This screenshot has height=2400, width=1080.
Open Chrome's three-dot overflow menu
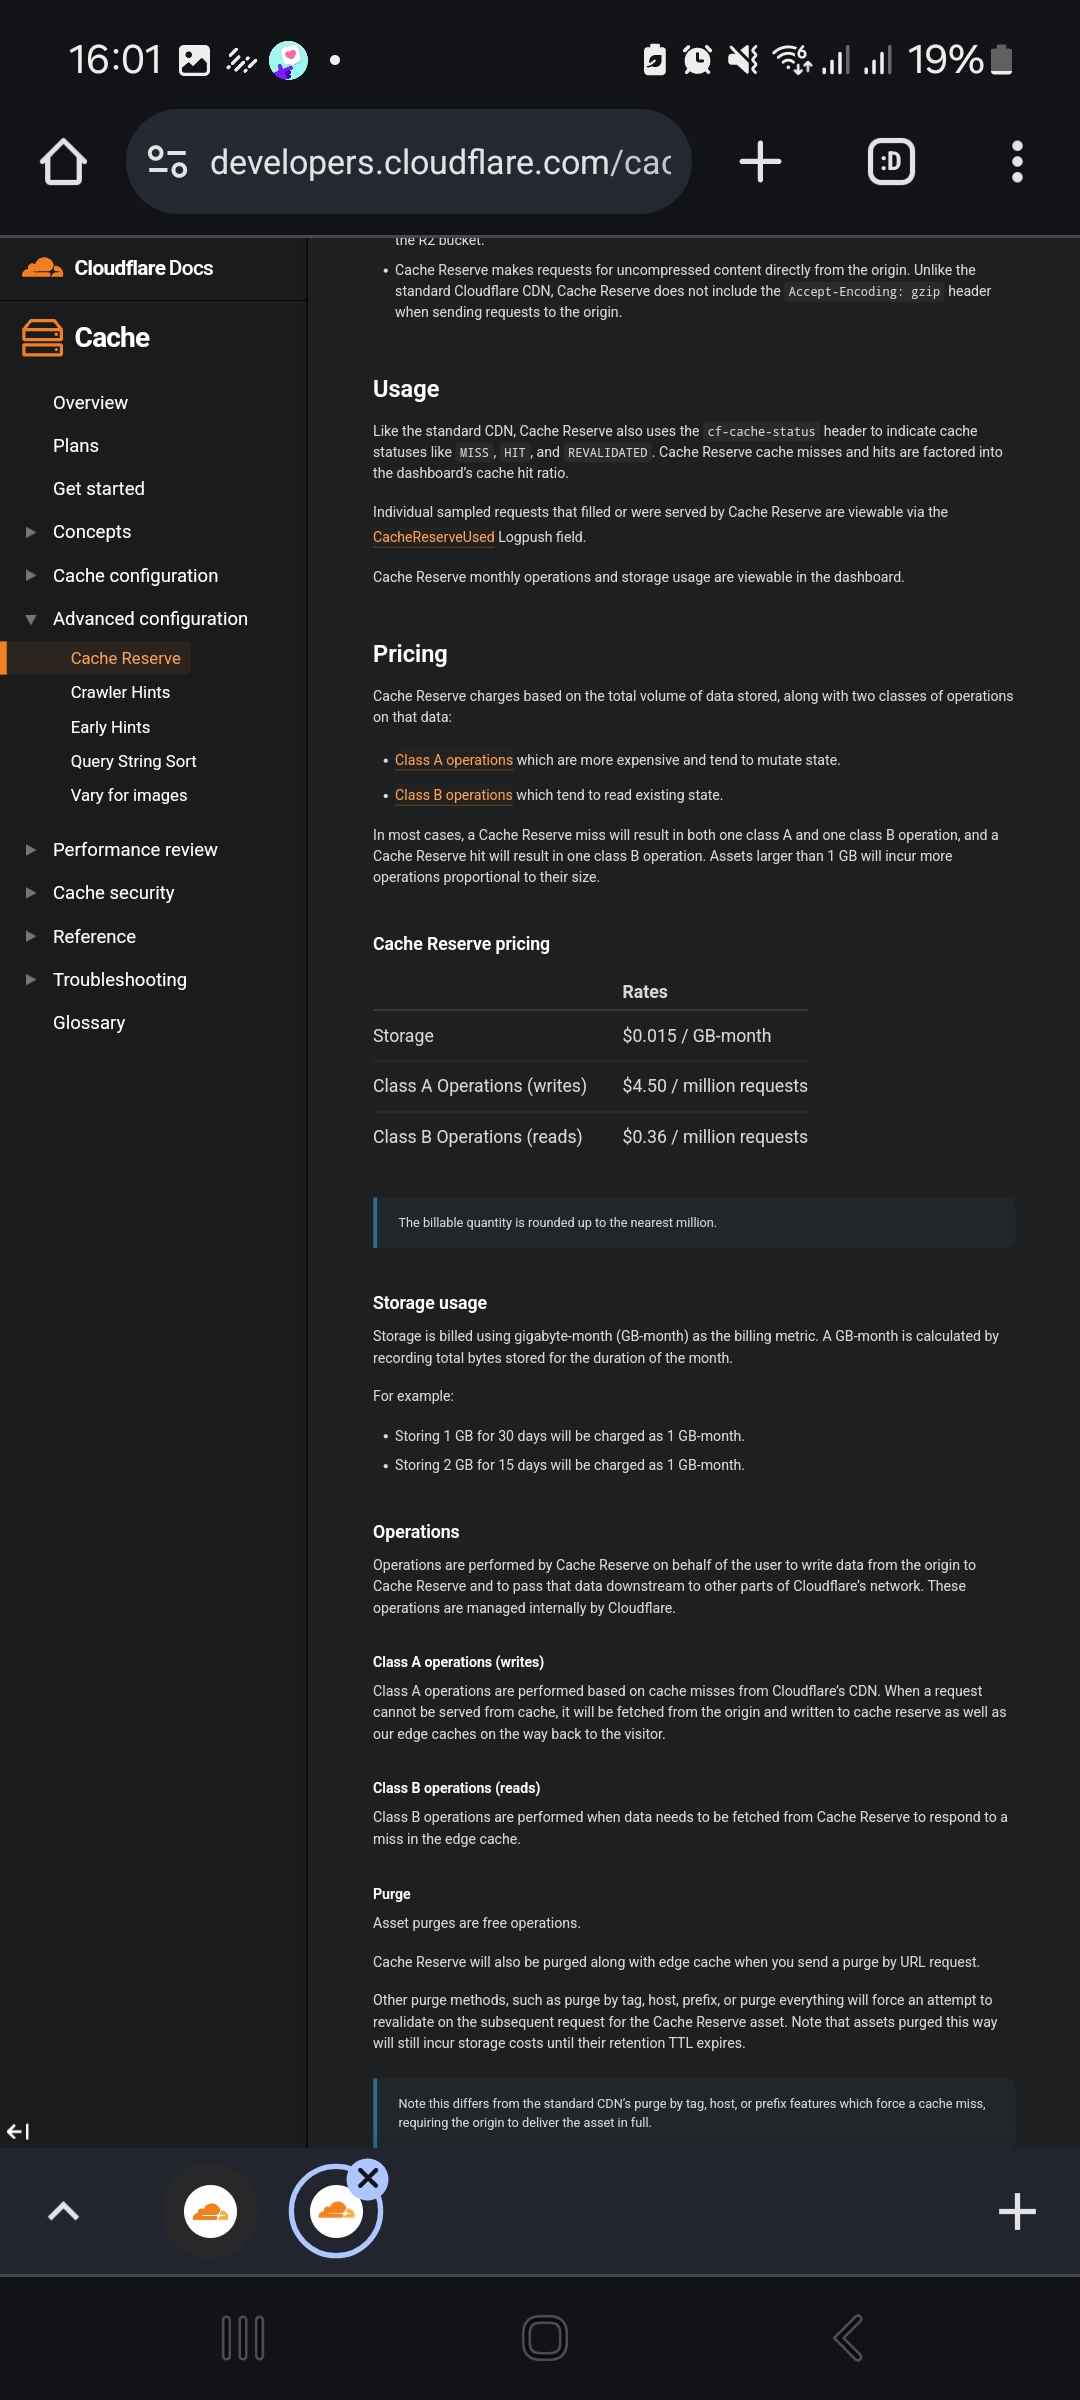click(1017, 160)
